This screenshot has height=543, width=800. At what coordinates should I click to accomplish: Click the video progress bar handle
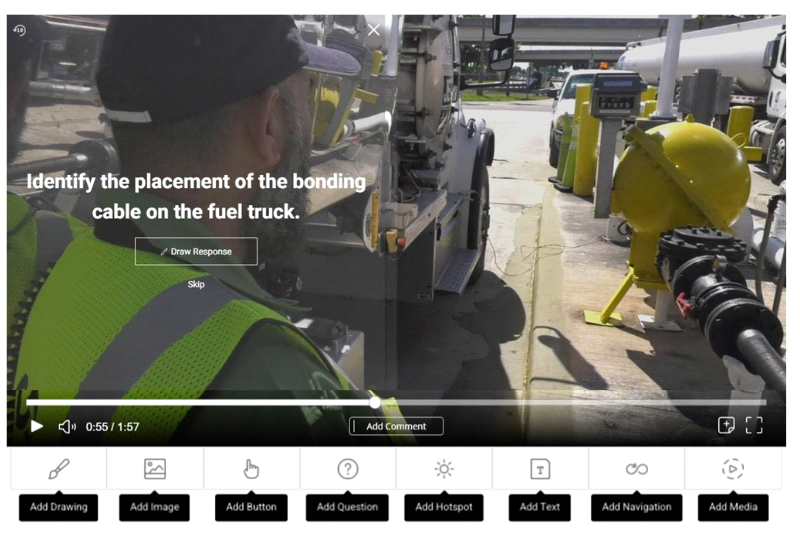(375, 403)
